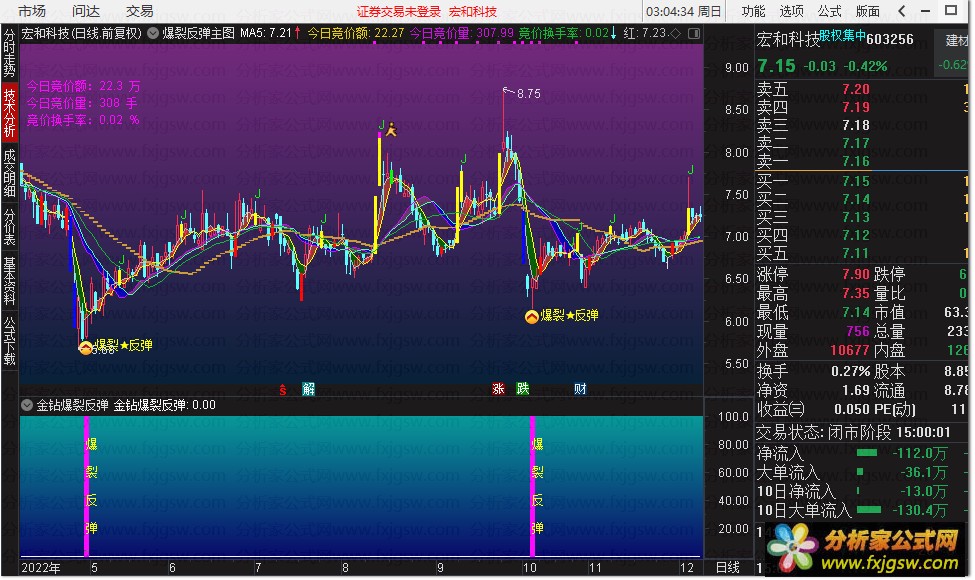
Task: Switch to 技术分析 side tab
Action: click(9, 113)
